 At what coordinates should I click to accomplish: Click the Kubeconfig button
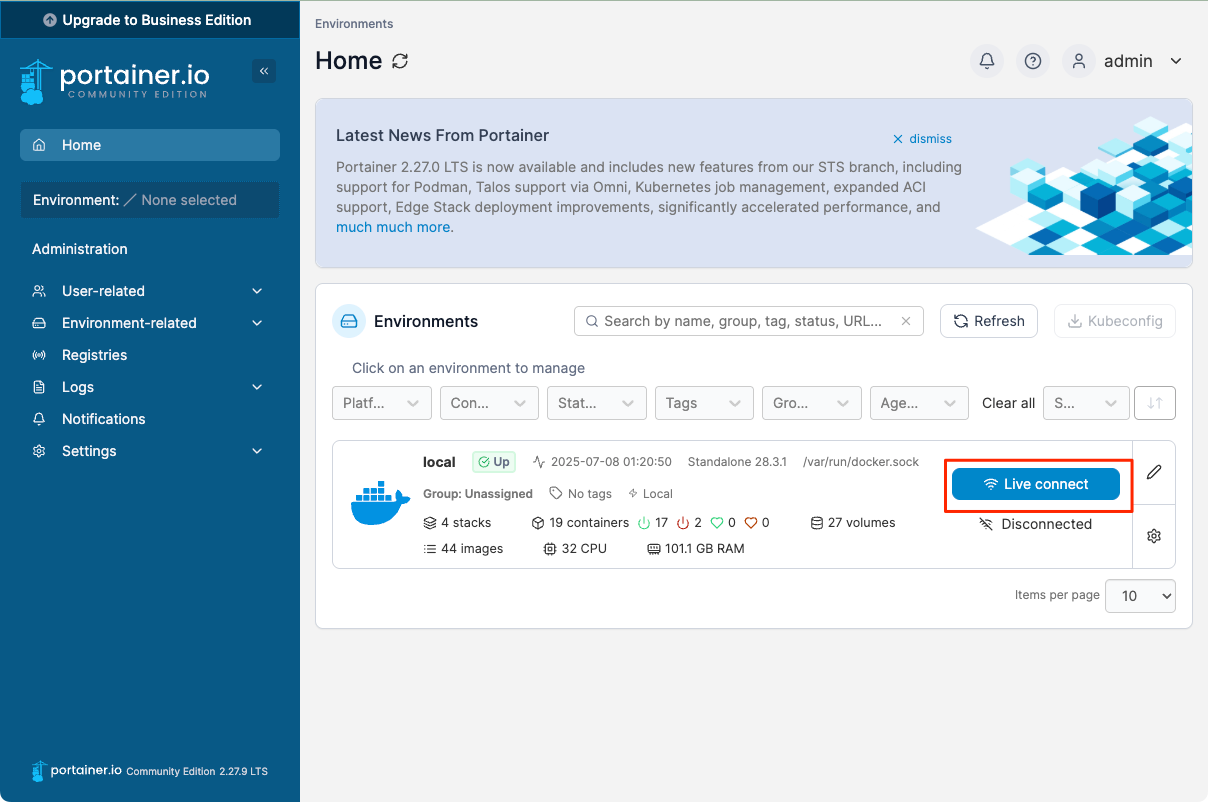(1115, 321)
